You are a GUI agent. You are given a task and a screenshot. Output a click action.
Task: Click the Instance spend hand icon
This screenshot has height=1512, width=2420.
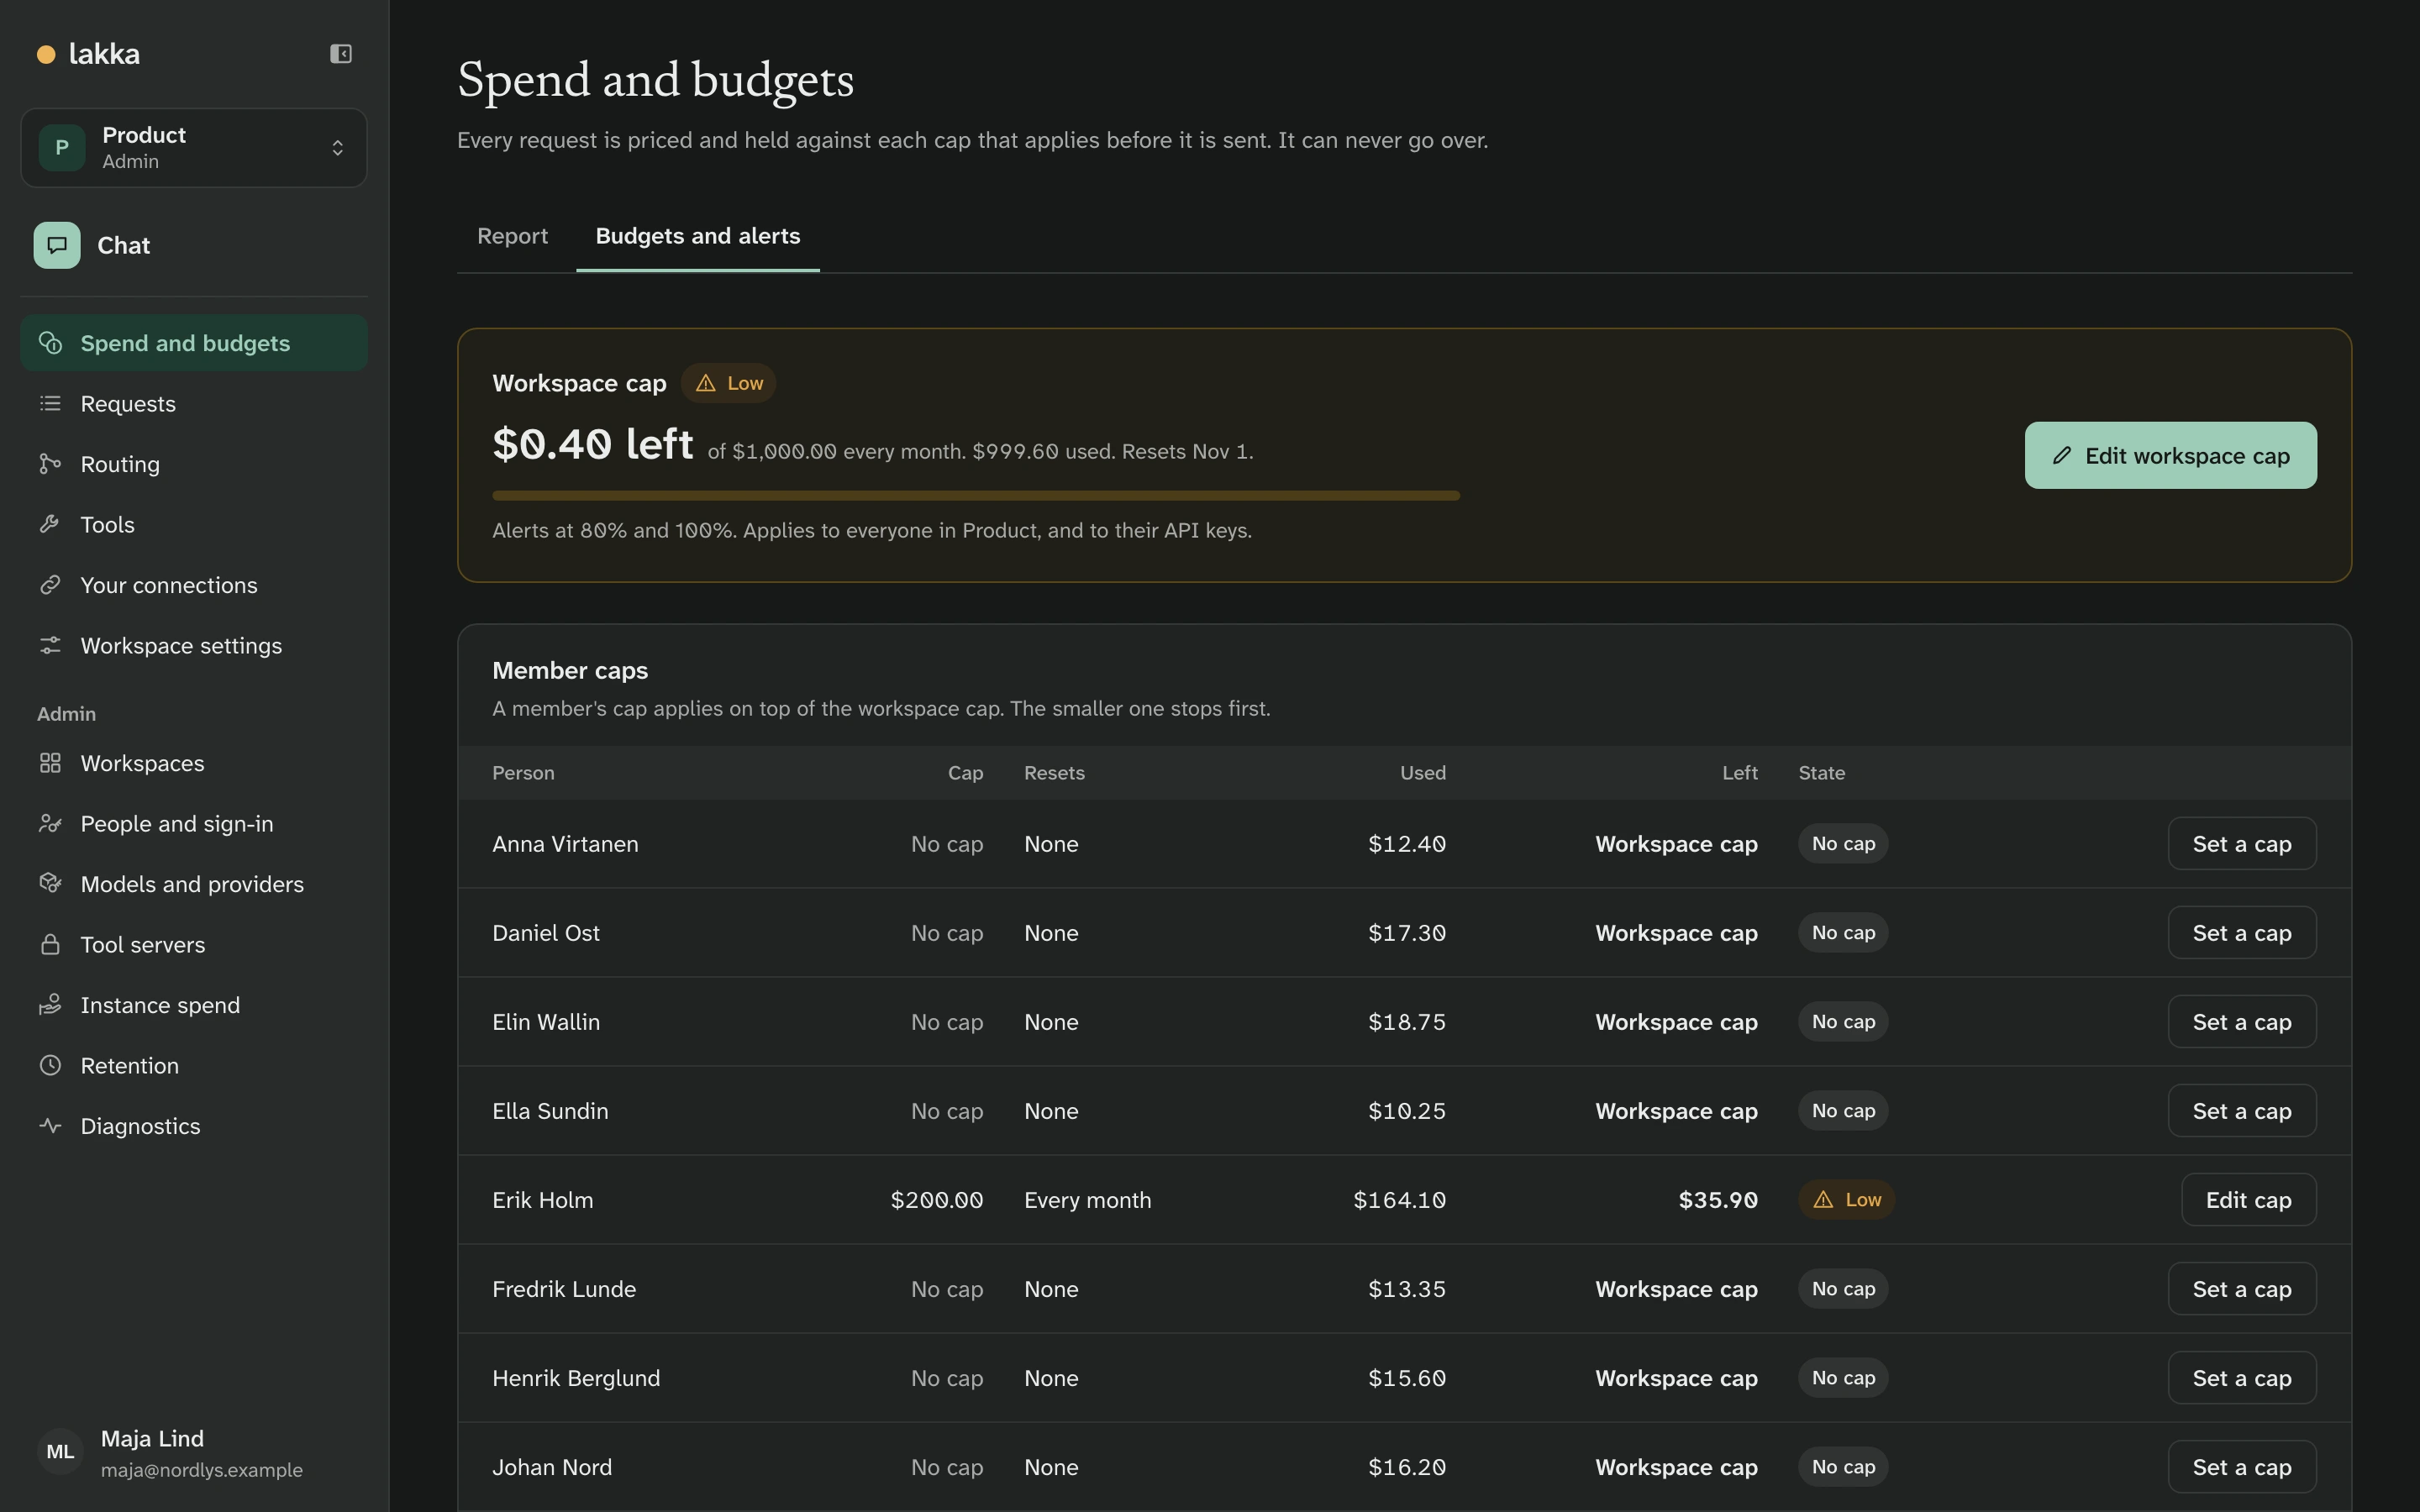coord(50,1005)
